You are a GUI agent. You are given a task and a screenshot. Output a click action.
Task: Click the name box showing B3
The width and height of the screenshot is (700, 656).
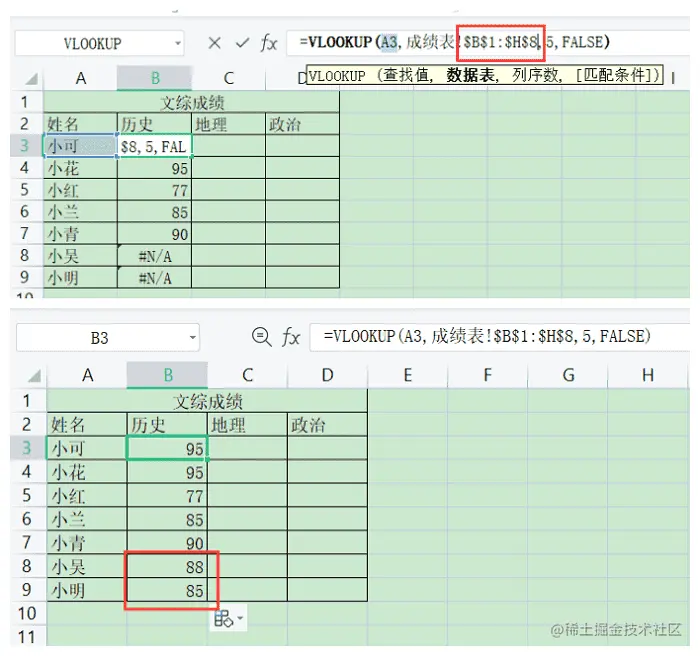(x=99, y=338)
